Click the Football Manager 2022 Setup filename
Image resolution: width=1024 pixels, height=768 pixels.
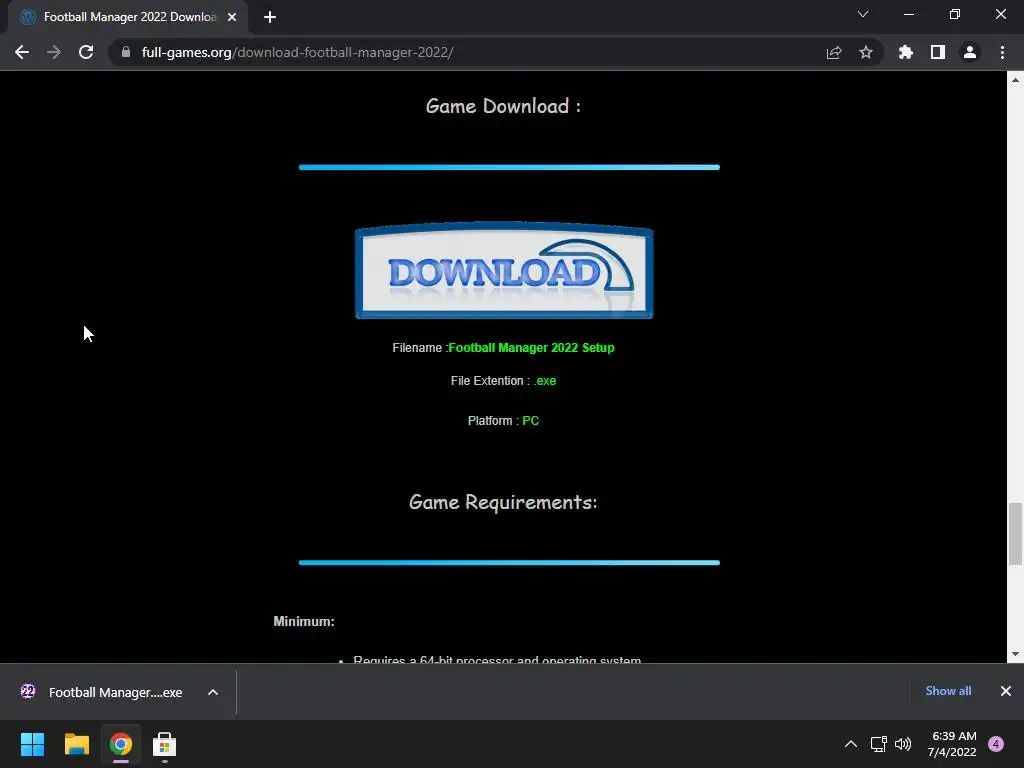coord(531,347)
